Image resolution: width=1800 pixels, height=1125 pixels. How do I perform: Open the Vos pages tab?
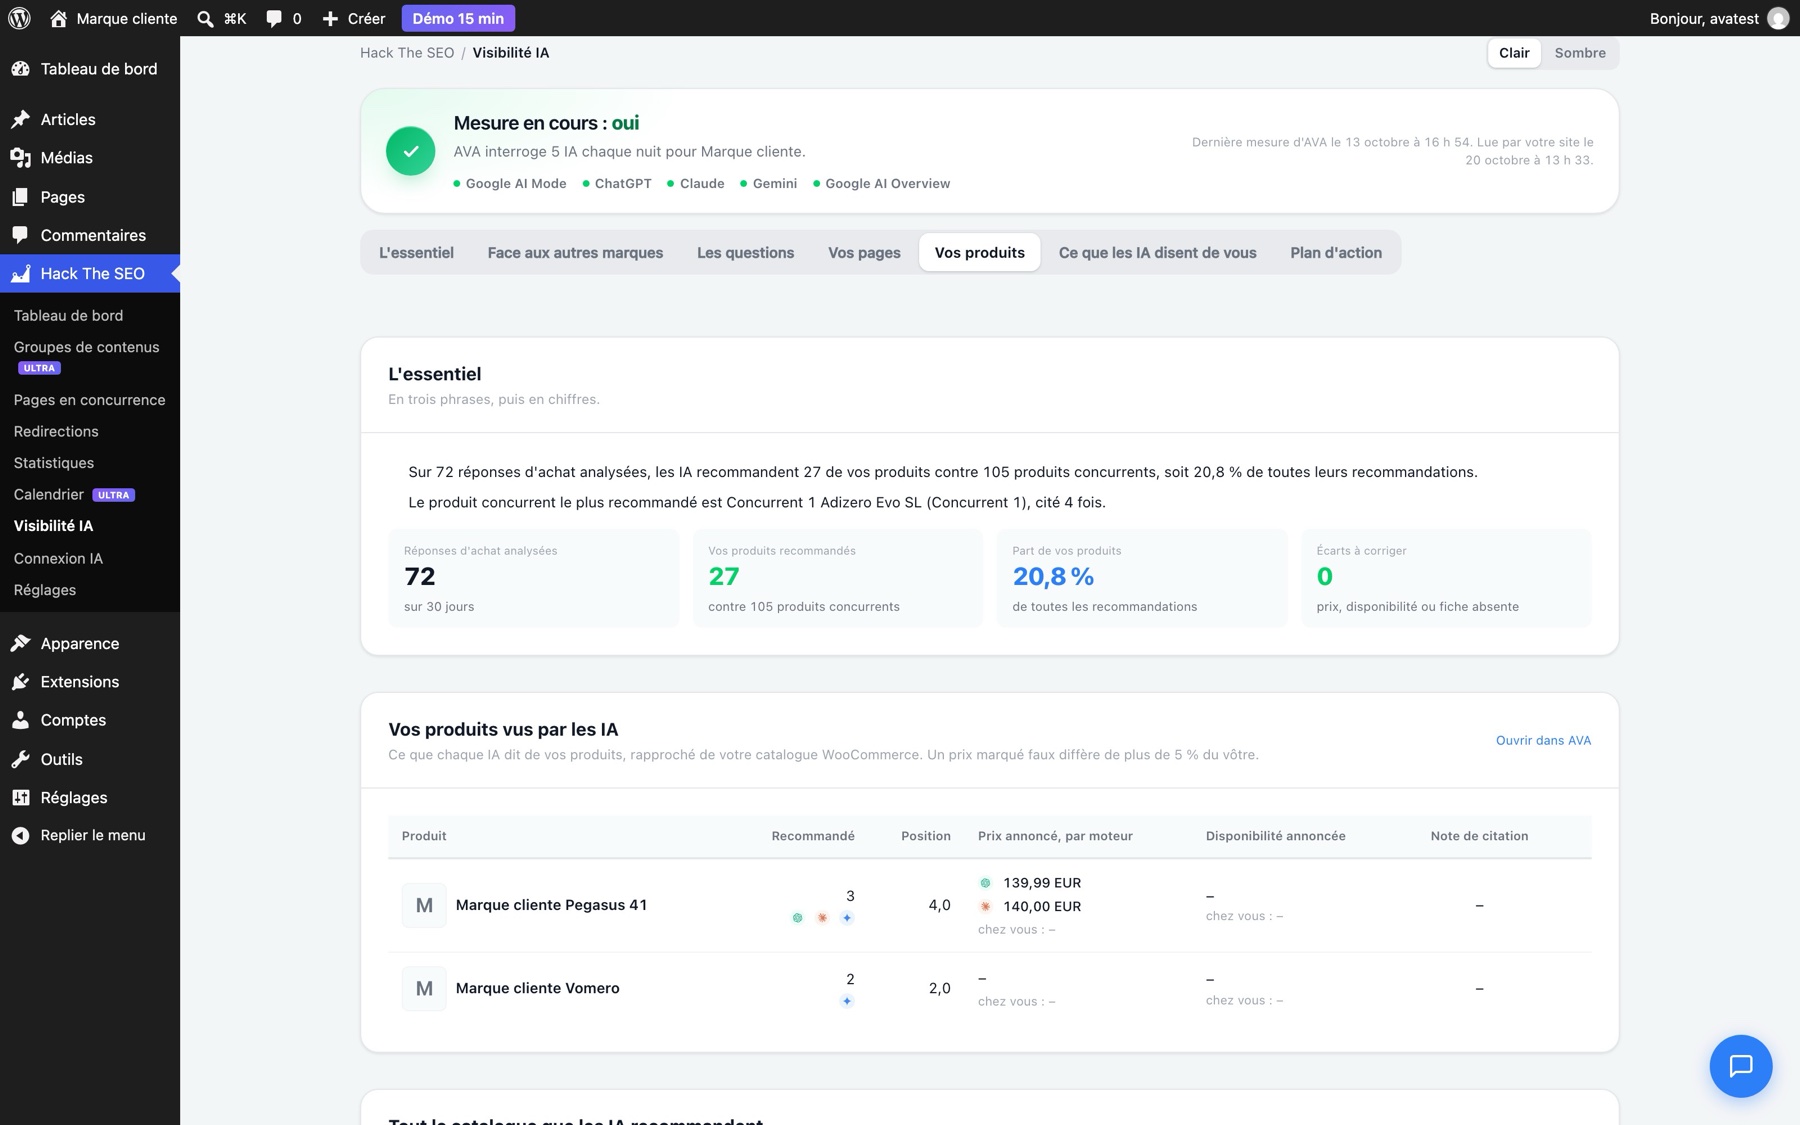(864, 253)
